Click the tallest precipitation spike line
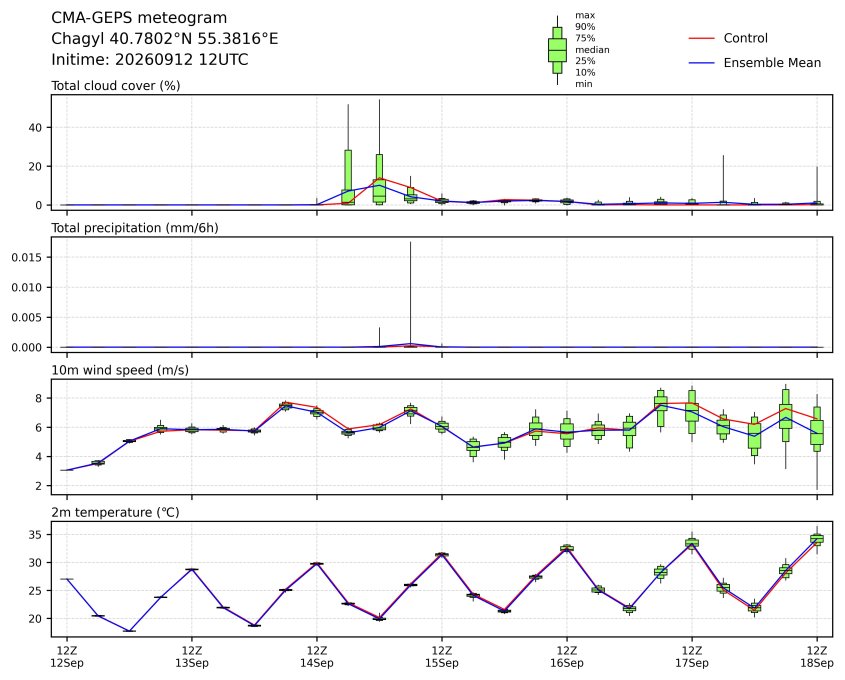 coord(411,294)
